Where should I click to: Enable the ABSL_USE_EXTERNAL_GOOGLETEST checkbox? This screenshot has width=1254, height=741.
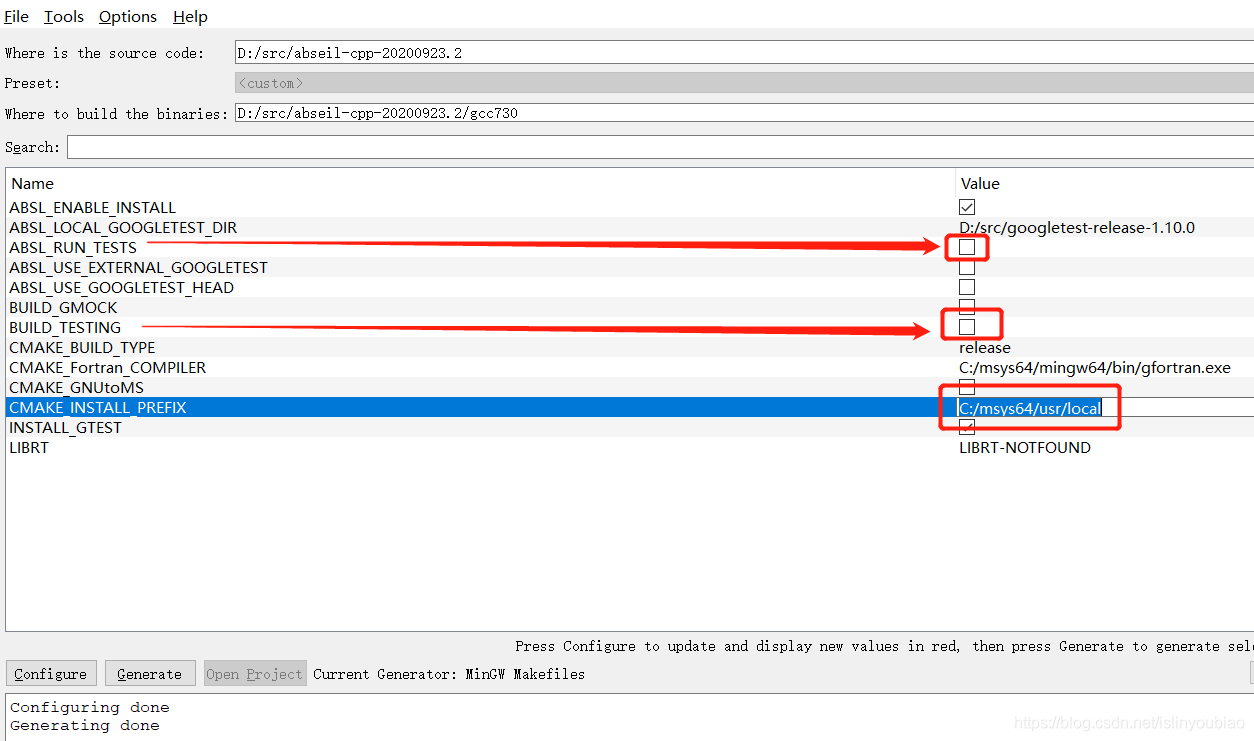click(x=966, y=267)
